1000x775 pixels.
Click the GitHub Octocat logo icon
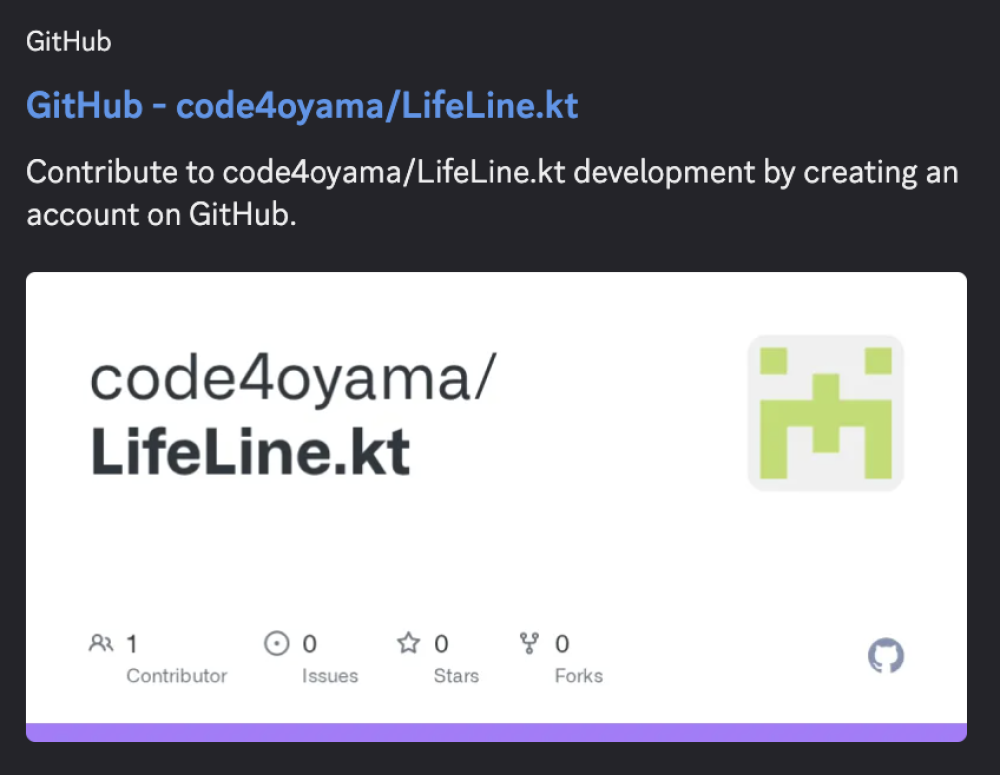(886, 655)
